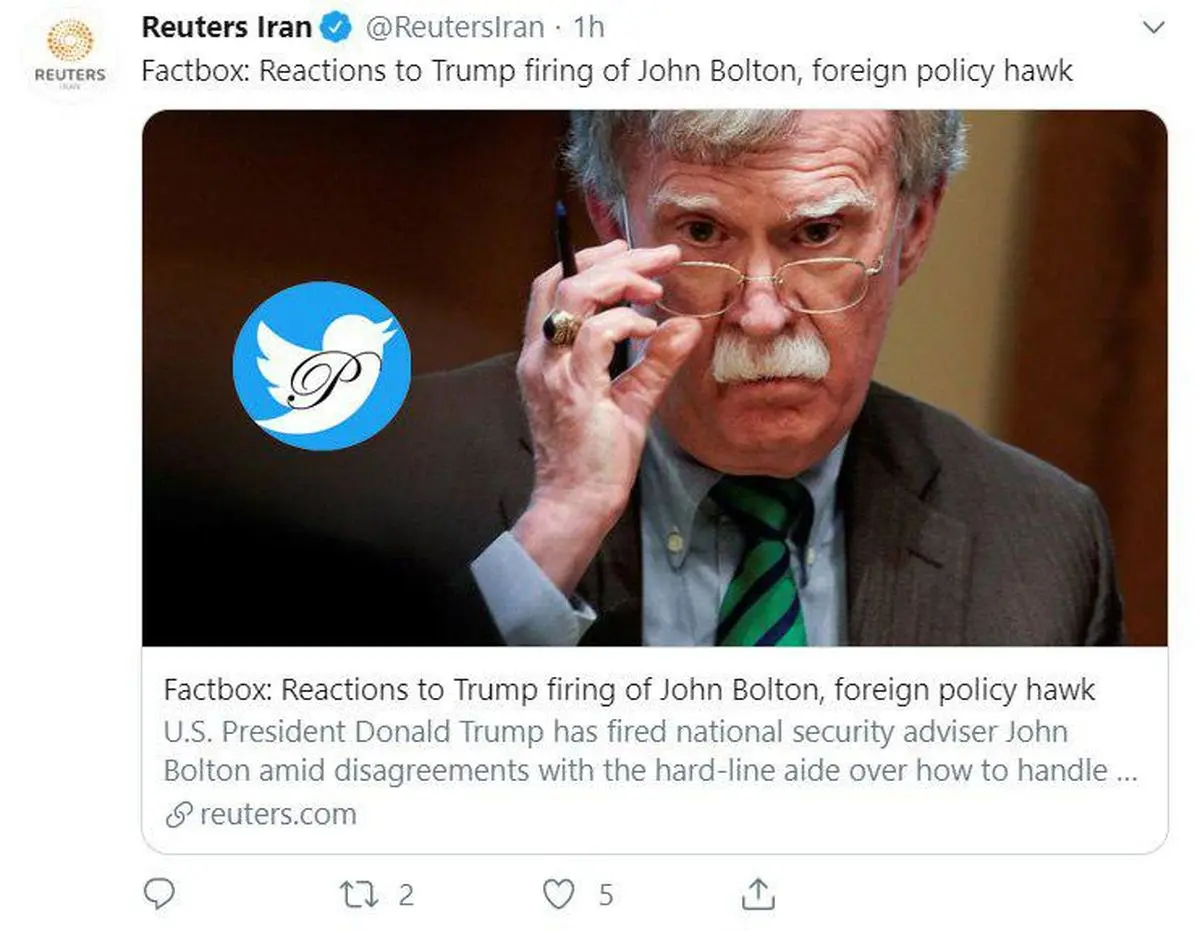Click the green striped tie in the photo

point(762,560)
